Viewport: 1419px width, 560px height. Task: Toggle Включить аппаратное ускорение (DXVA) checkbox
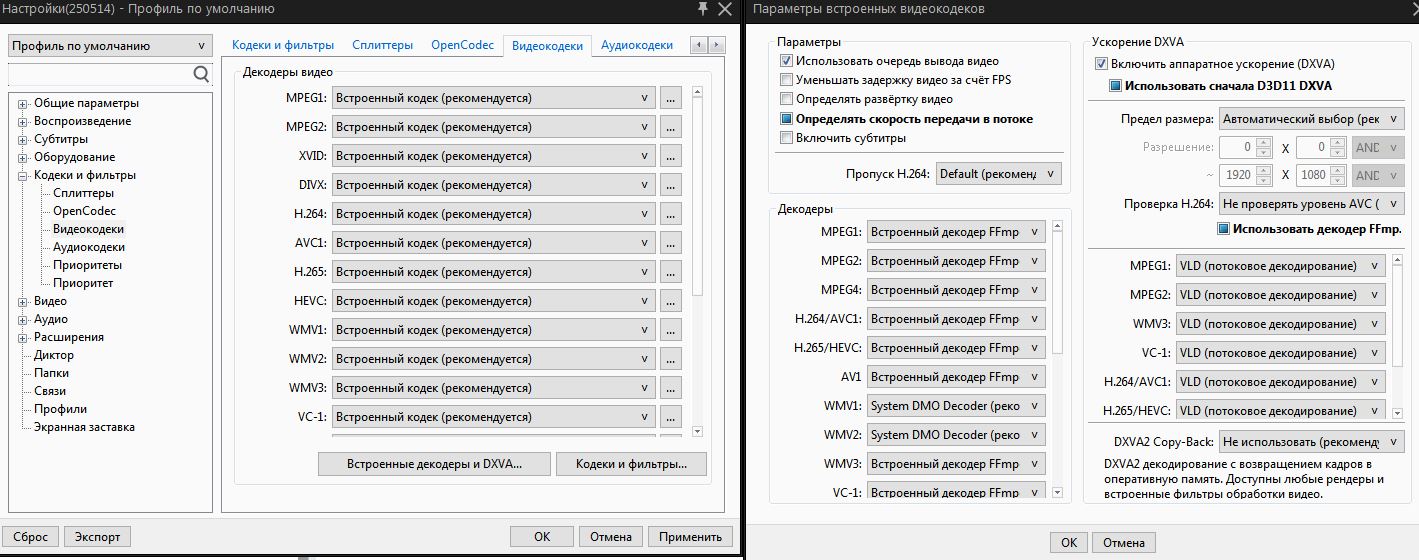point(1102,64)
